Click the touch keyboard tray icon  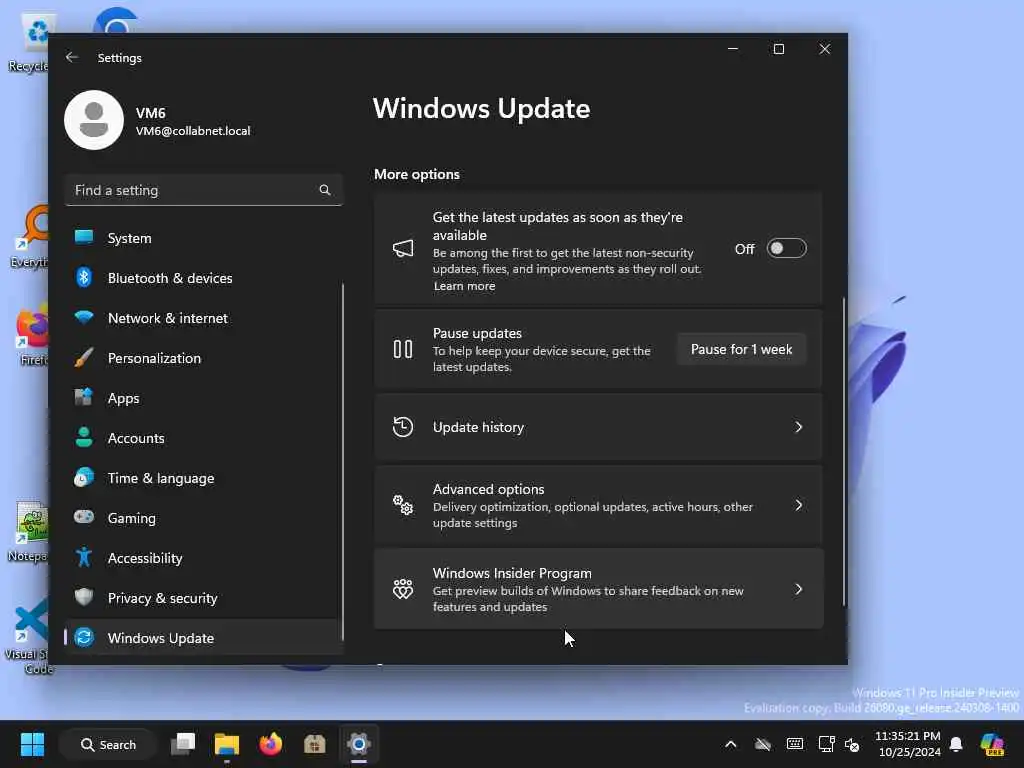[795, 744]
